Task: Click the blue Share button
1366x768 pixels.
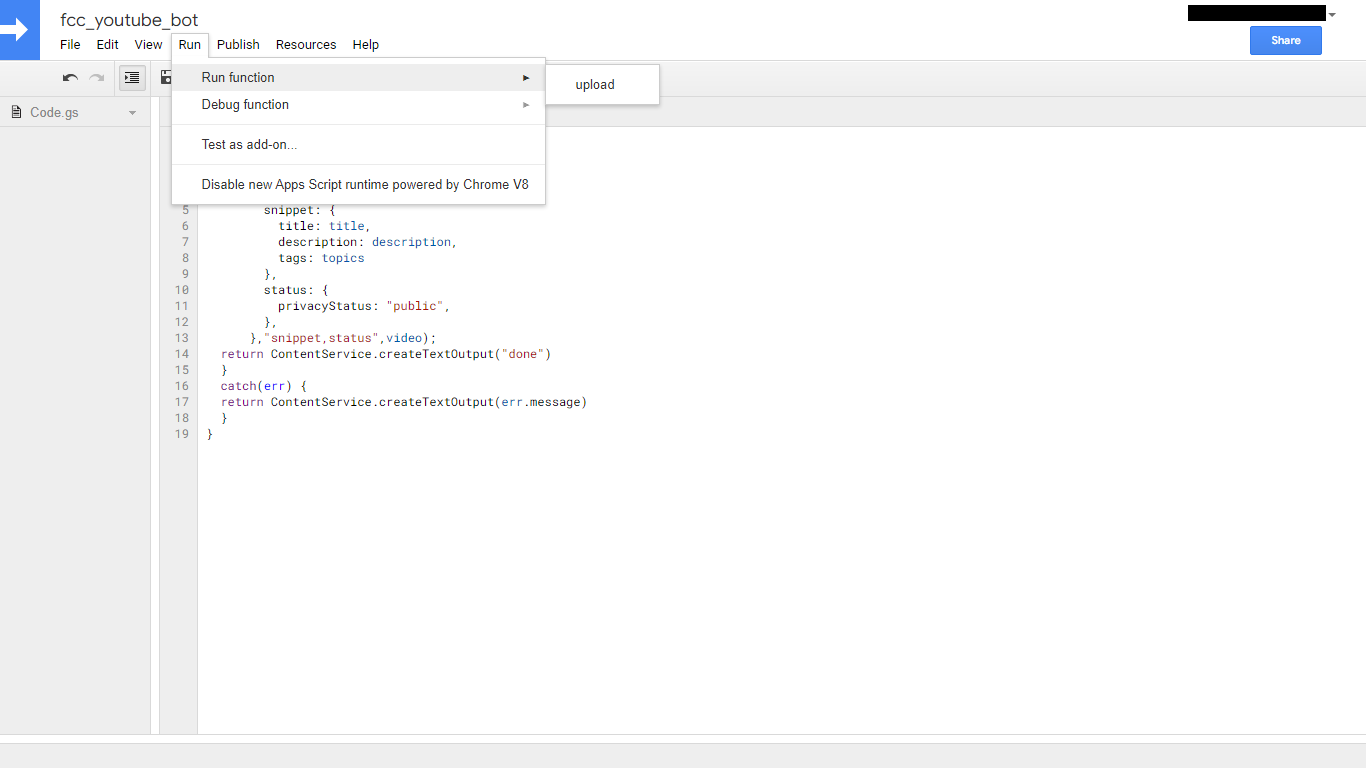Action: (1285, 41)
